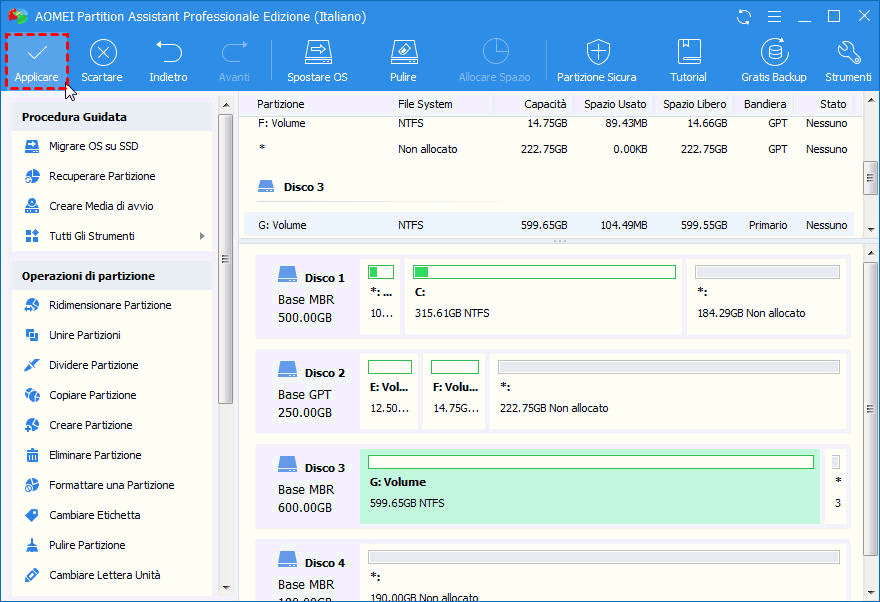This screenshot has width=880, height=602.
Task: Open the Spostare OS tool
Action: [317, 53]
